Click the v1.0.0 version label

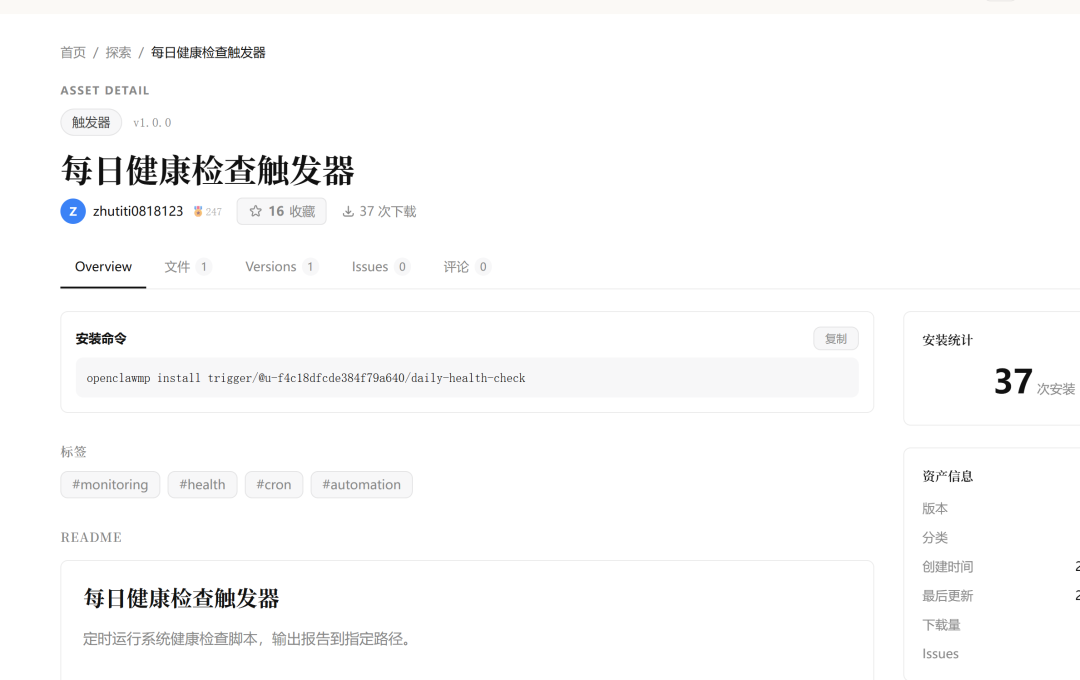click(x=152, y=123)
